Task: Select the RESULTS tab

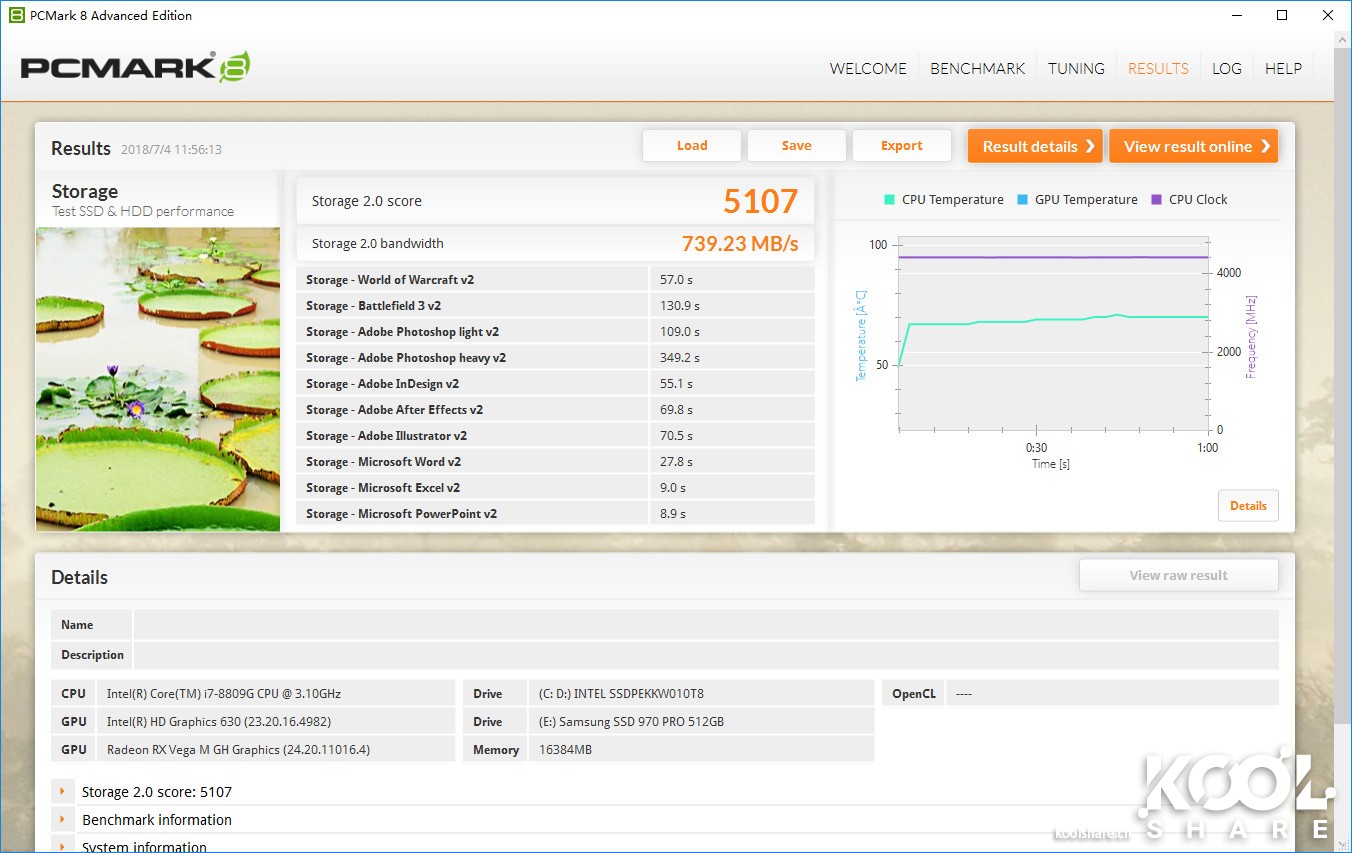Action: pos(1158,69)
